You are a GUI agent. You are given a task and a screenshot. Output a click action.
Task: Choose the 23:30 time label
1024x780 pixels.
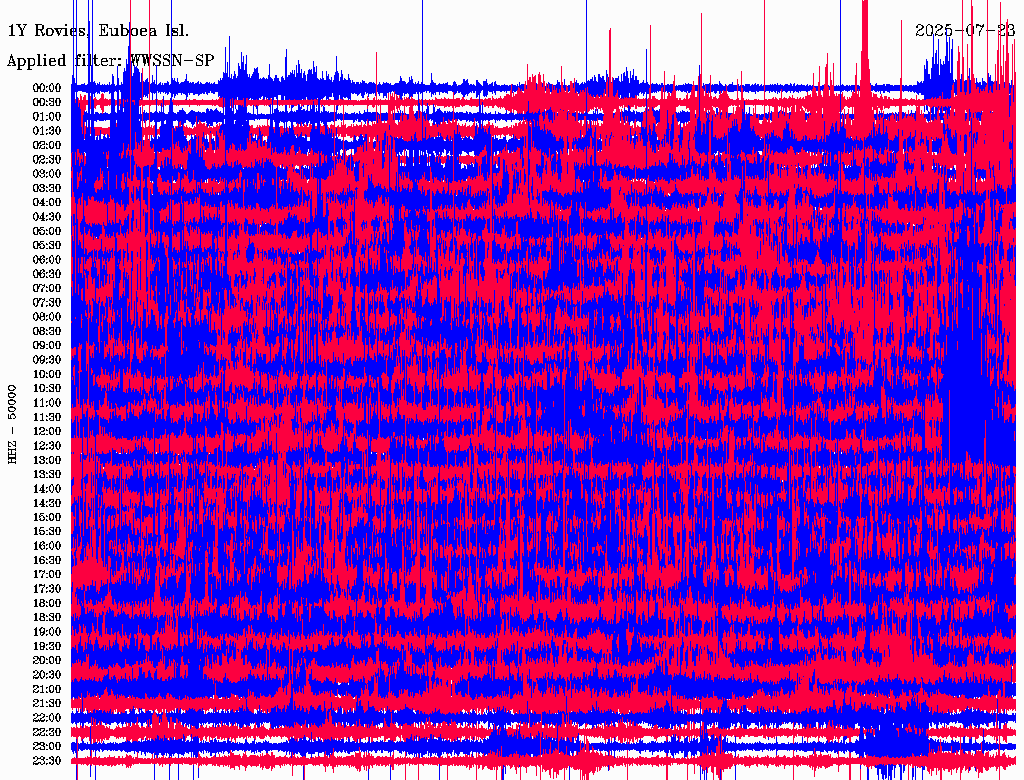click(x=47, y=760)
